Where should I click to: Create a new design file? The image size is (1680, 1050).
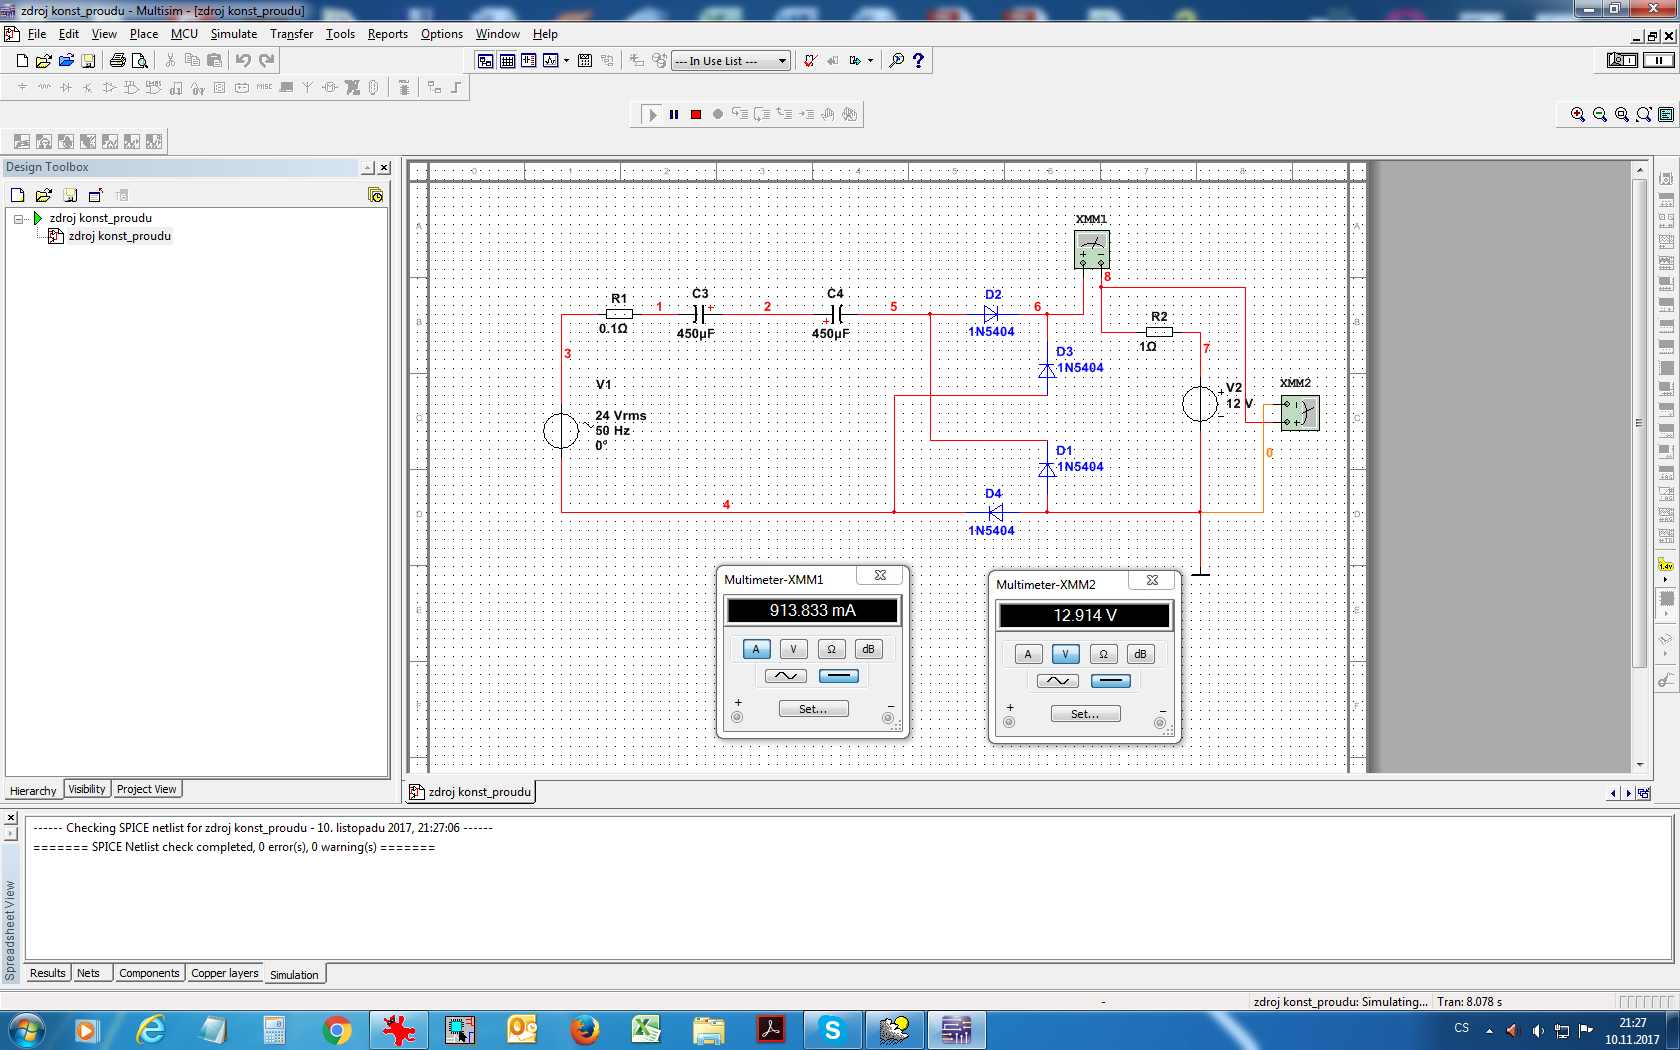[x=22, y=61]
